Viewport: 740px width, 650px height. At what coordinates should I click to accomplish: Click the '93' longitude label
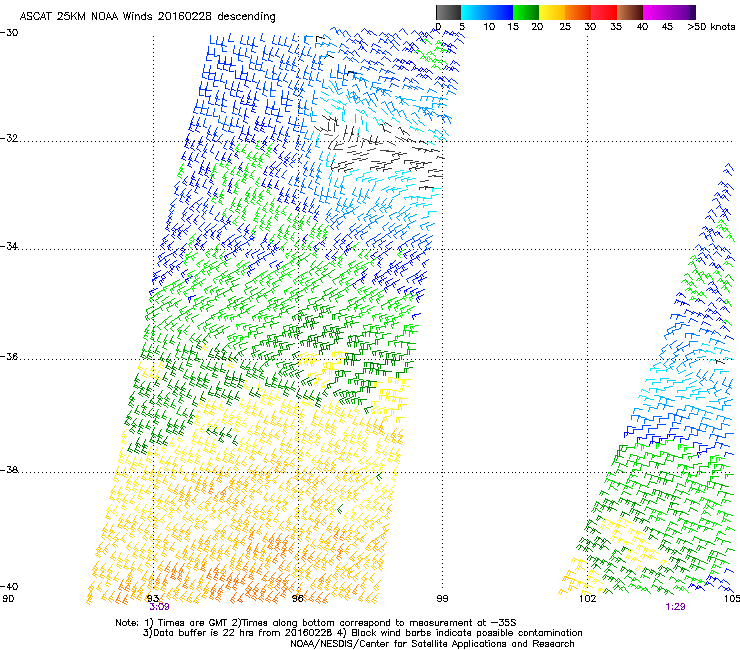tap(153, 599)
